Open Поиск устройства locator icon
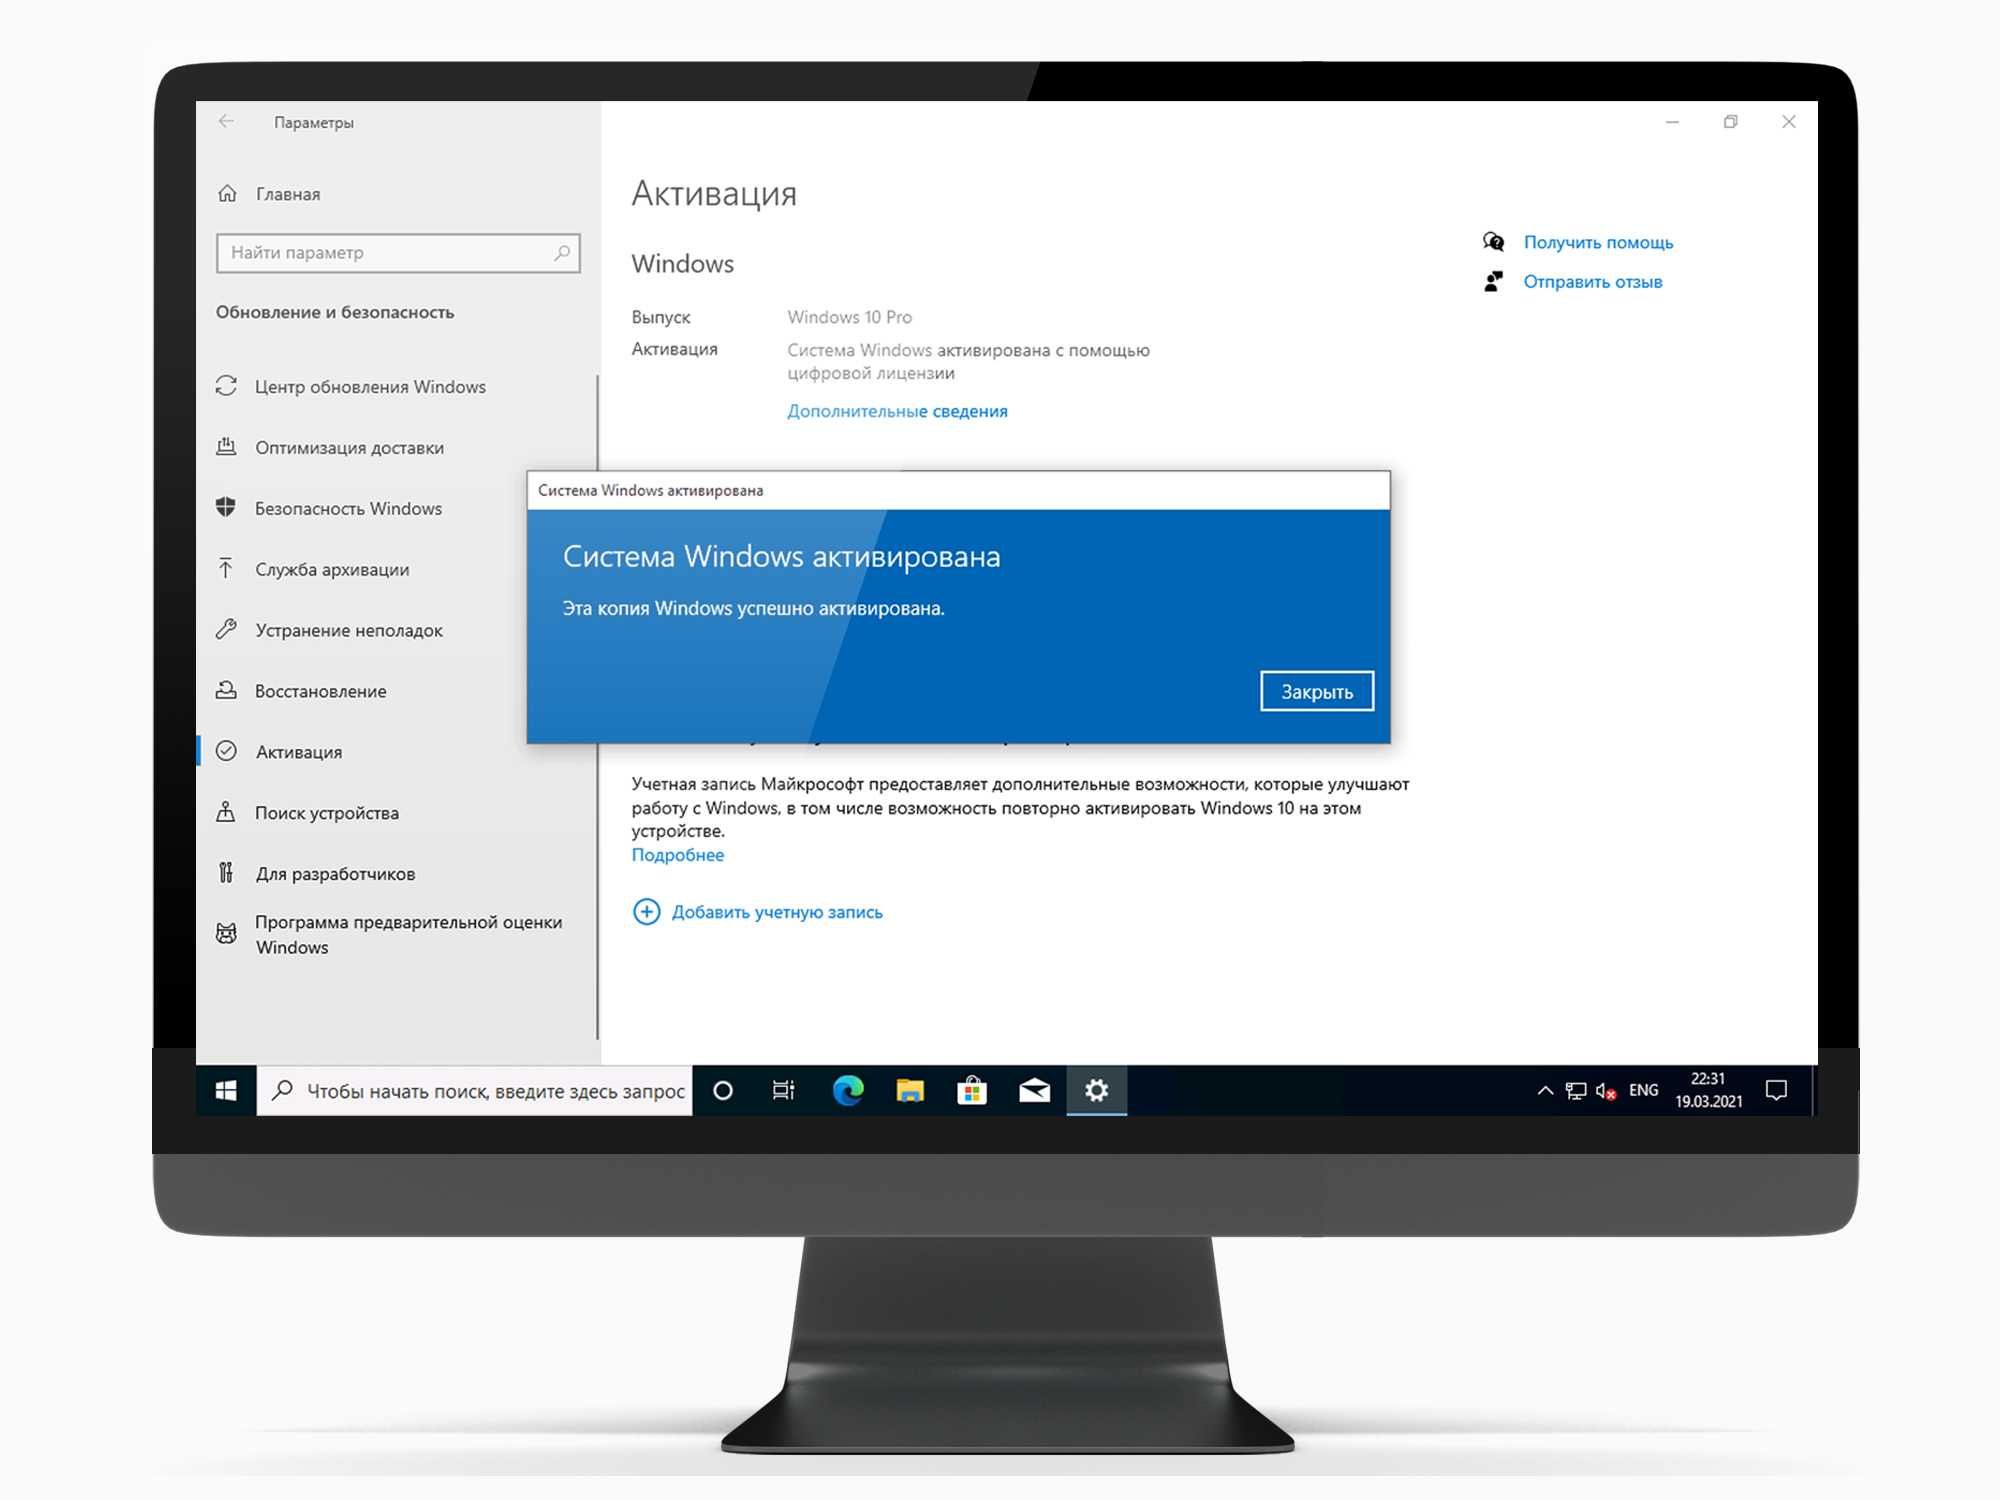2000x1500 pixels. tap(227, 812)
